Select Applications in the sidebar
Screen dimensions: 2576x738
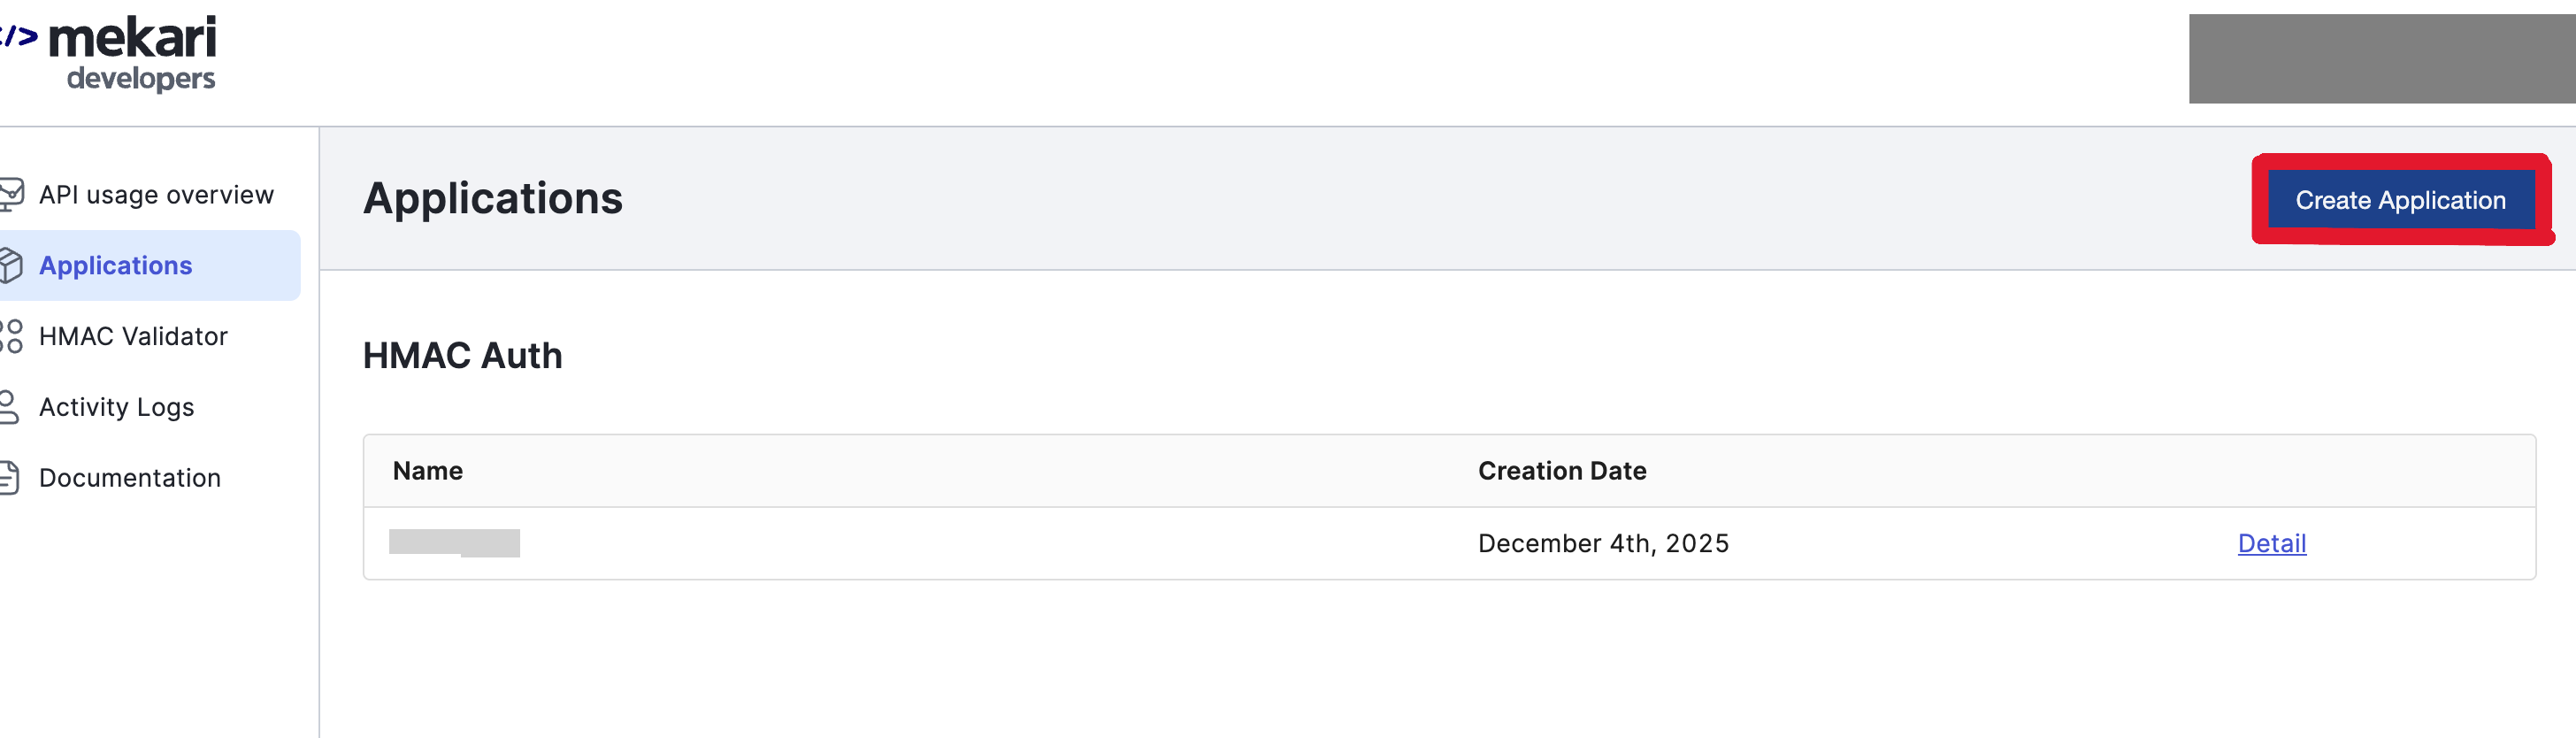pos(116,265)
